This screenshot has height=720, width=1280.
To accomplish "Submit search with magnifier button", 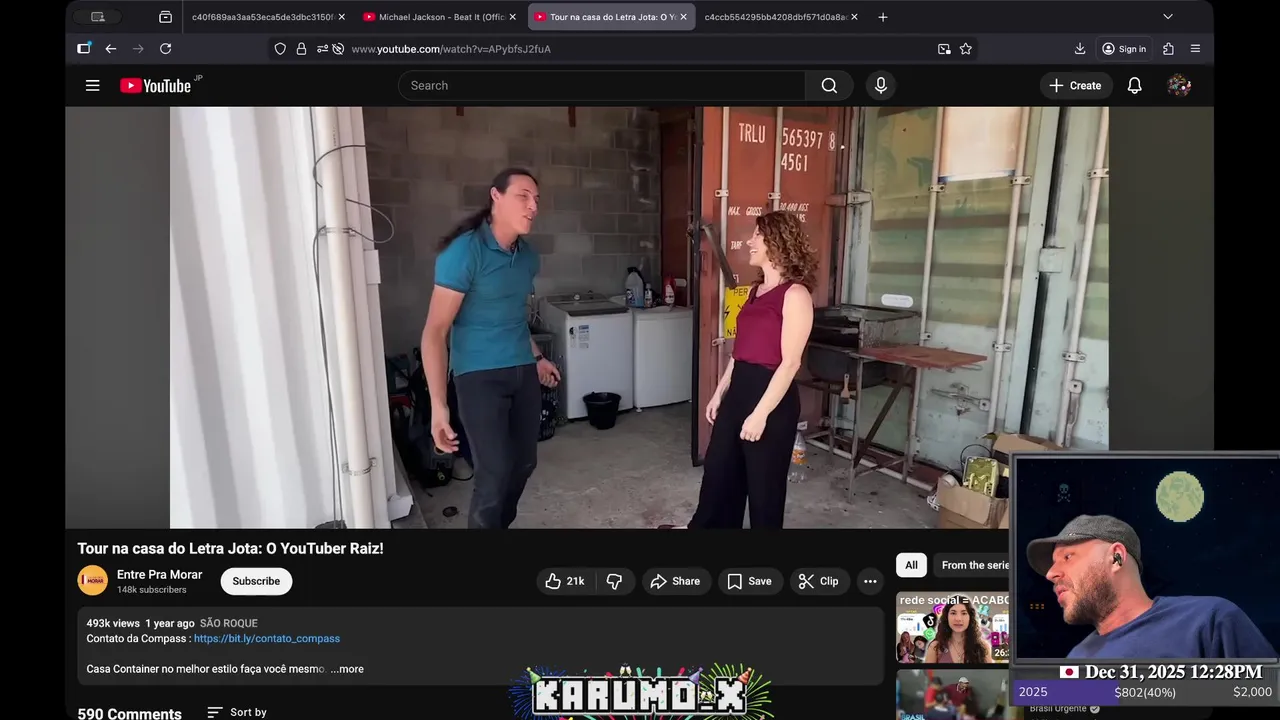I will [829, 86].
